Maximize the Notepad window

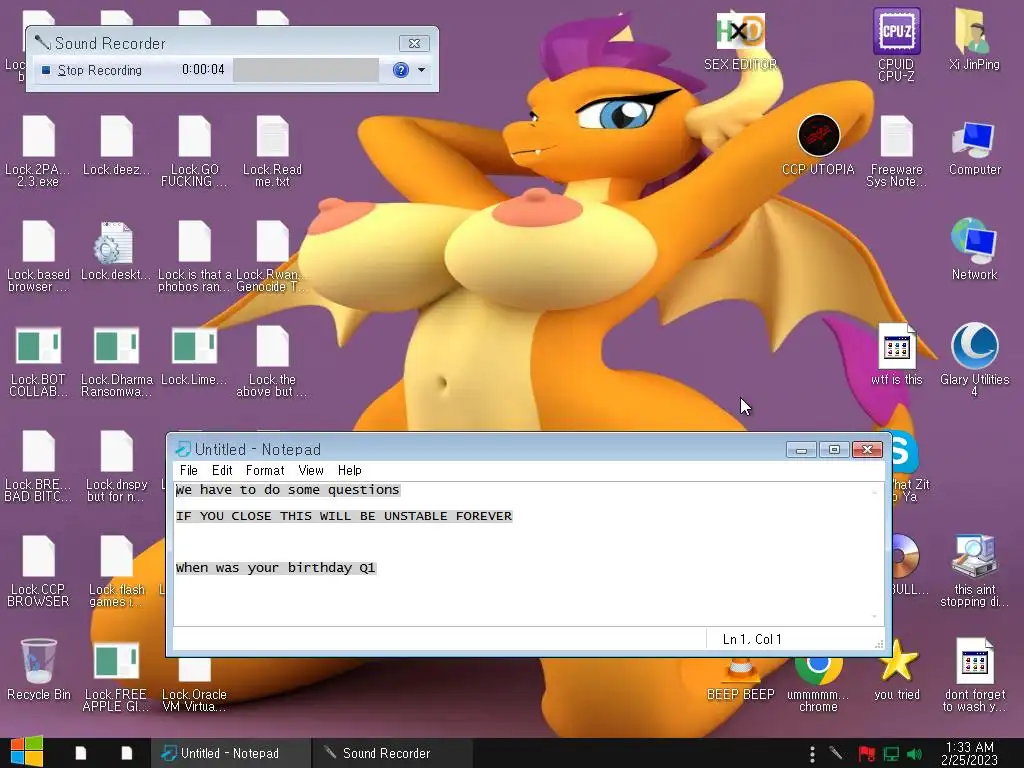point(834,449)
